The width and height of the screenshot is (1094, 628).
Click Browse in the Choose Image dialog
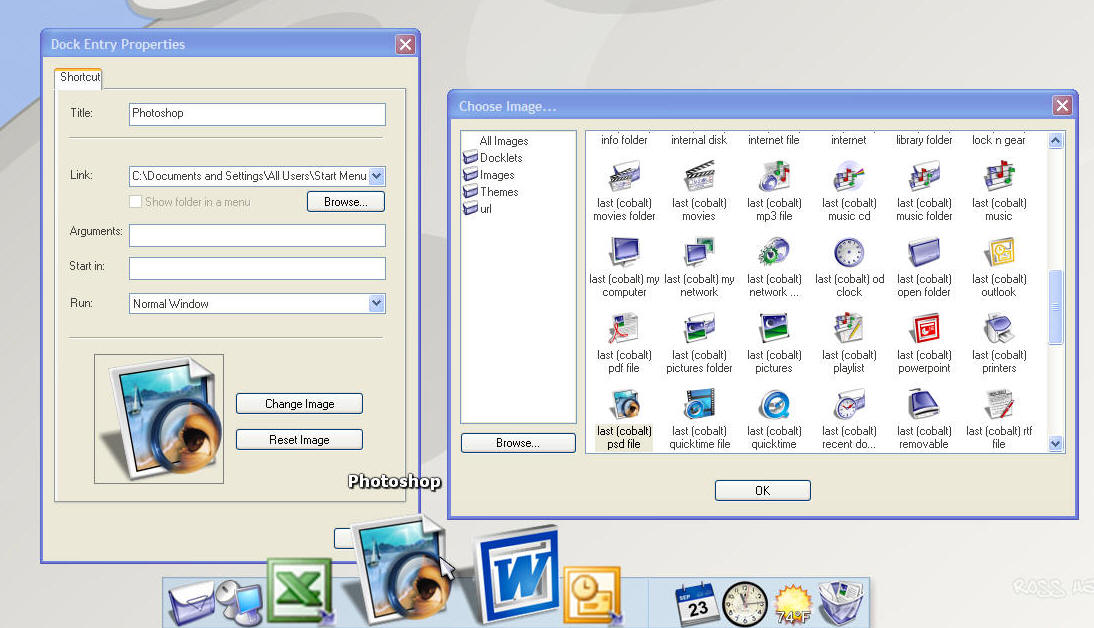coord(518,443)
